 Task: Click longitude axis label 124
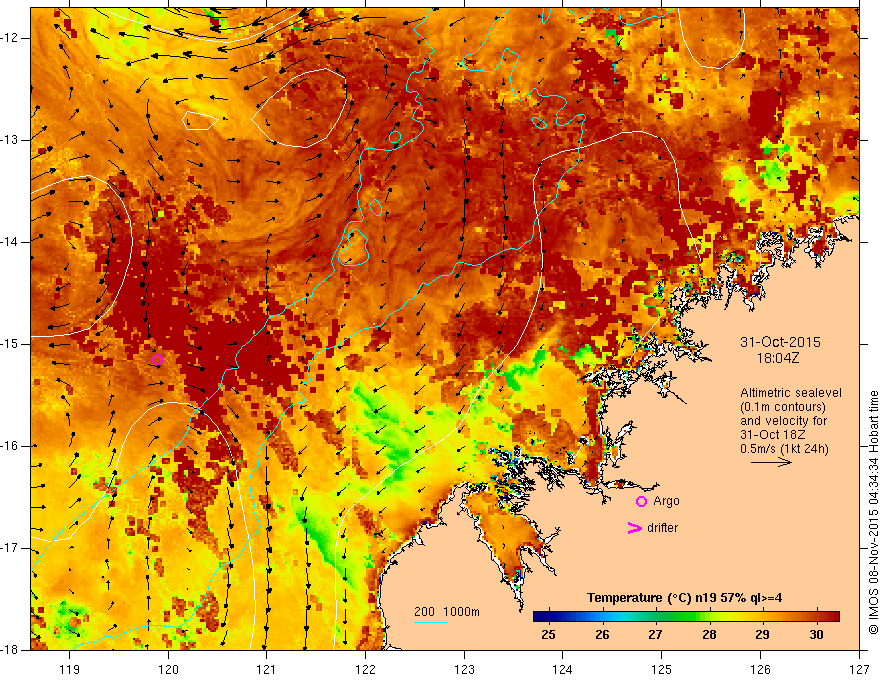(x=563, y=669)
